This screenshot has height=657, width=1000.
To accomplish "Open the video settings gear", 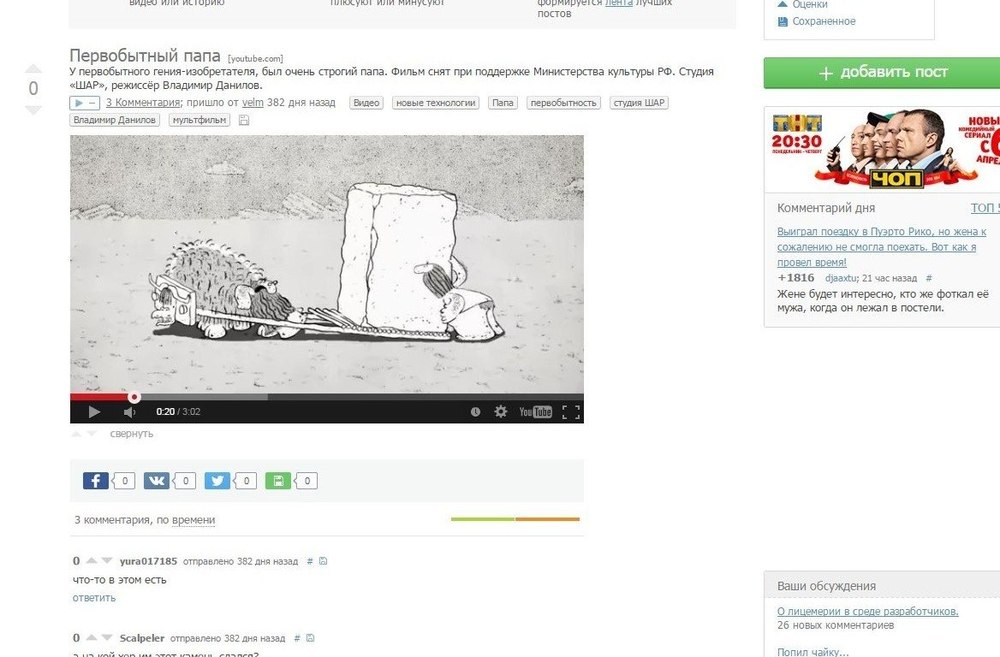I will 501,412.
